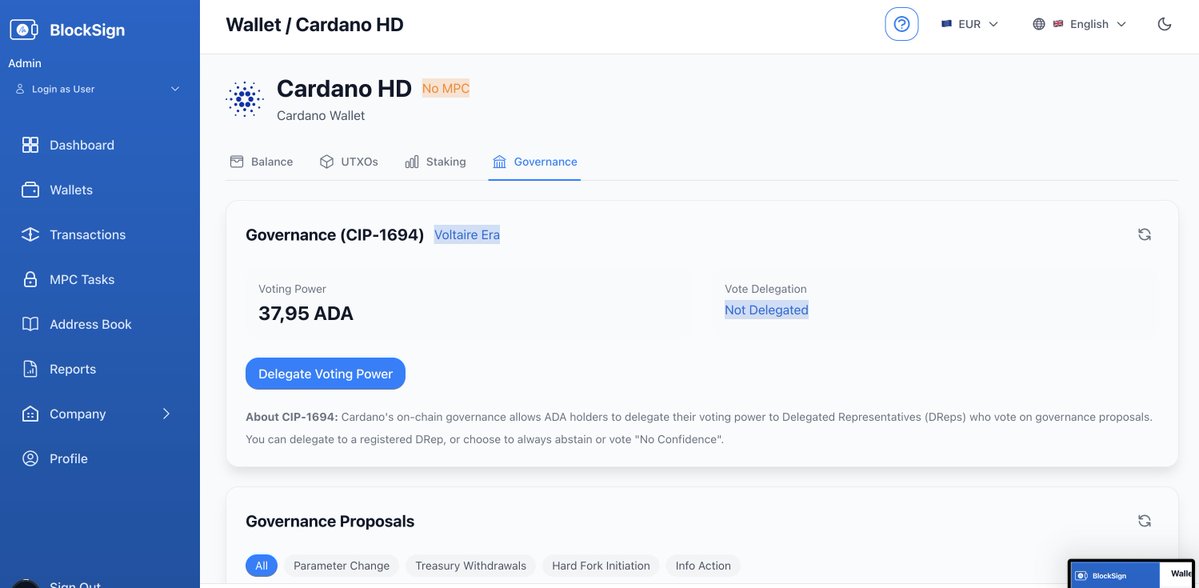Expand the Login as User dropdown
Screen dimensions: 1199x588
[98, 89]
